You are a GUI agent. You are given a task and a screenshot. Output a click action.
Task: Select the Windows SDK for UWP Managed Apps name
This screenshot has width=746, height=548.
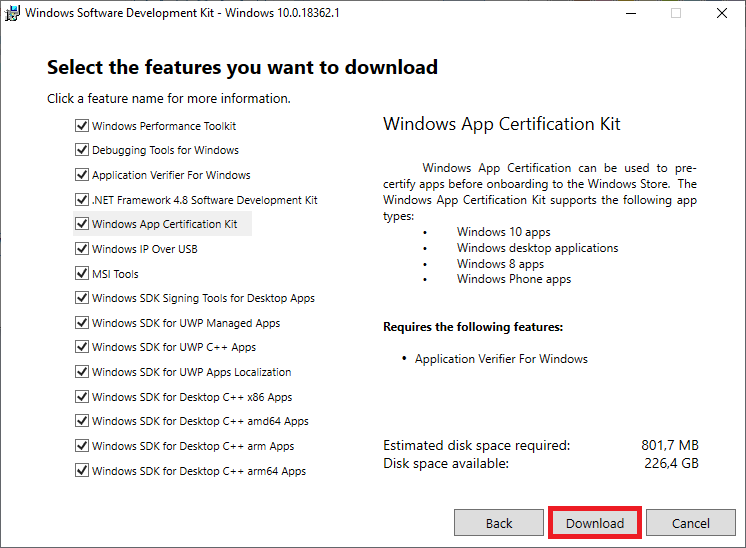[186, 323]
